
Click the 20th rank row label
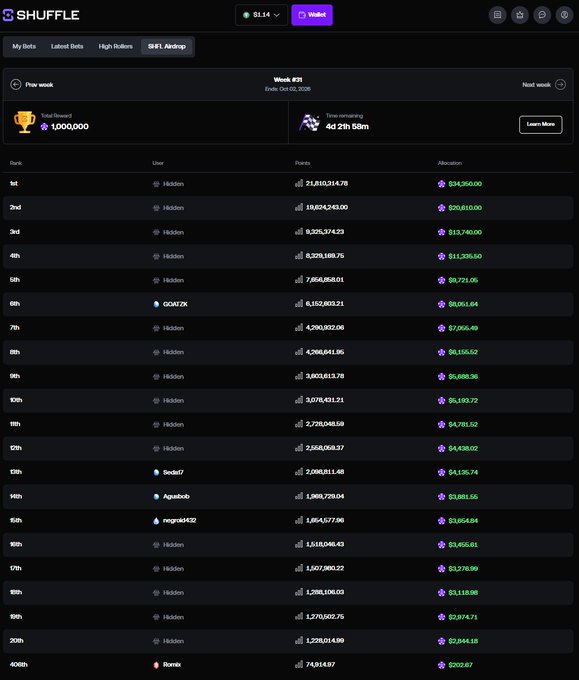[16, 641]
